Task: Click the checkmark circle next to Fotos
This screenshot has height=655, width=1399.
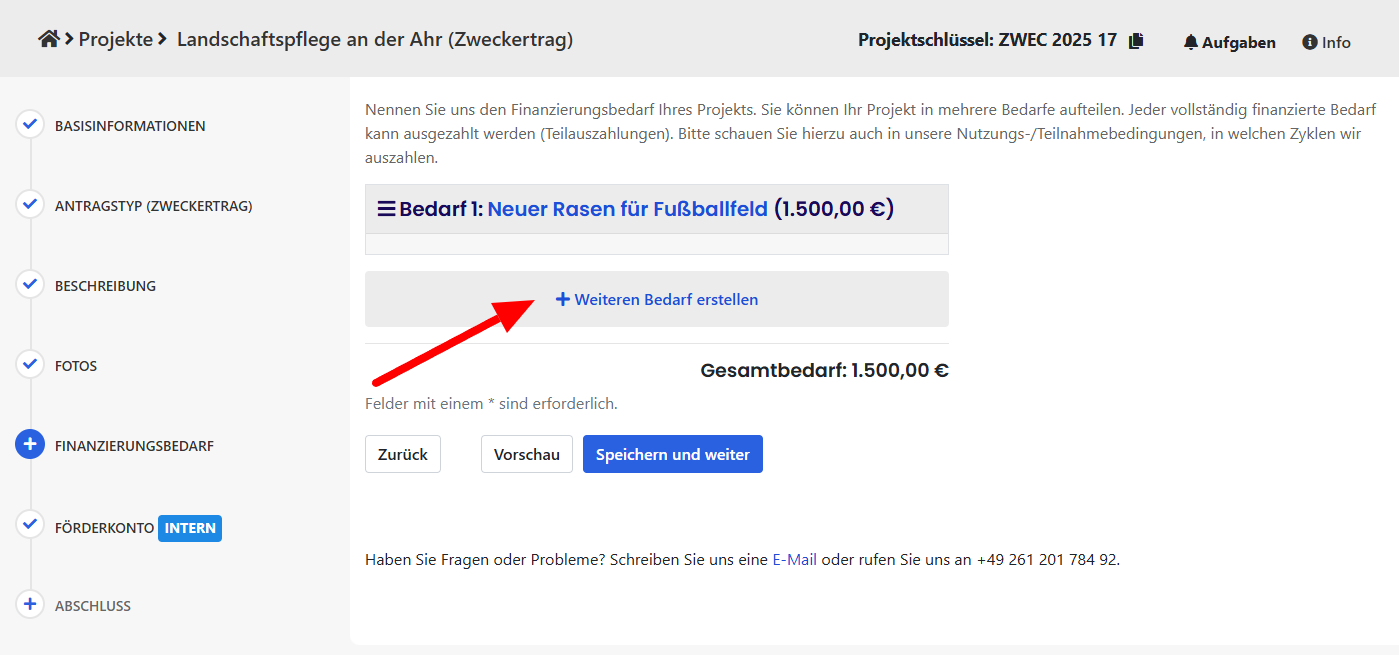Action: click(30, 365)
